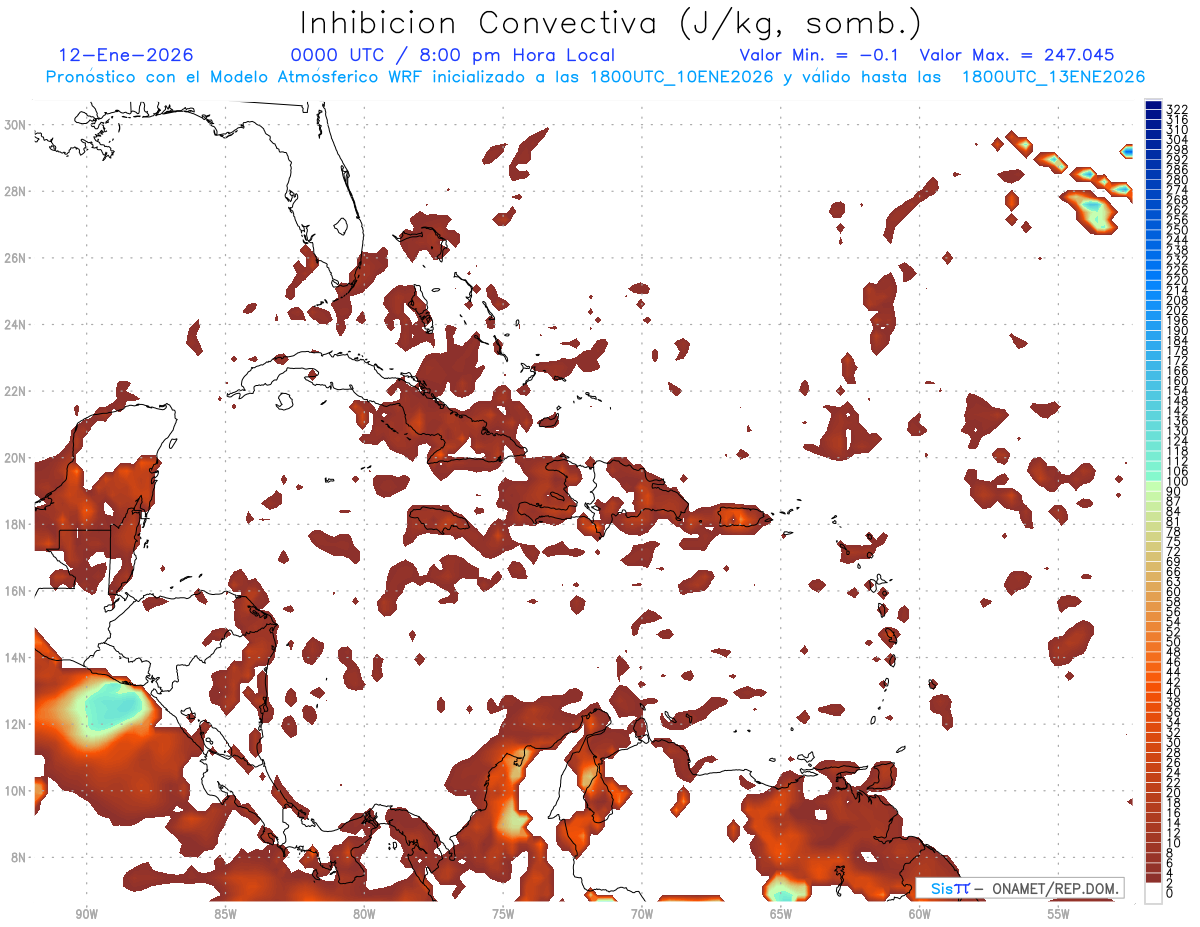The height and width of the screenshot is (927, 1200).
Task: Click the "75W" longitude label
Action: click(503, 914)
